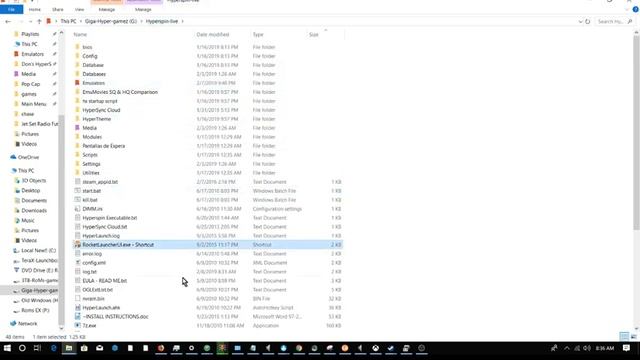Select the config.xml file icon

click(77, 262)
